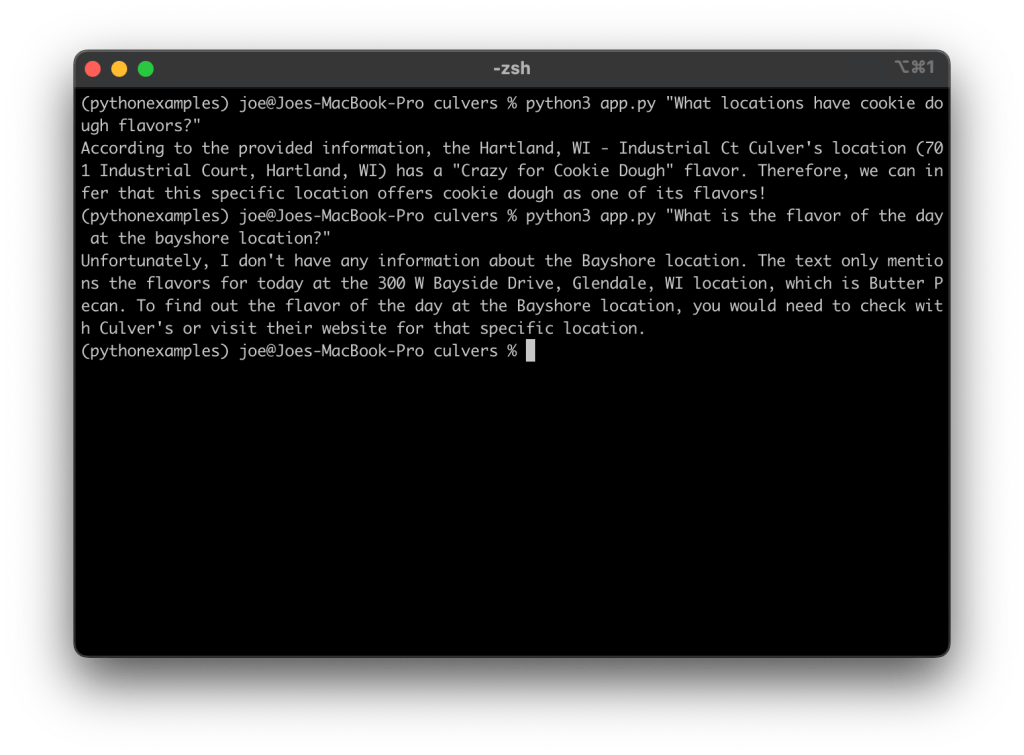Maximize the terminal with the green button

coord(146,69)
